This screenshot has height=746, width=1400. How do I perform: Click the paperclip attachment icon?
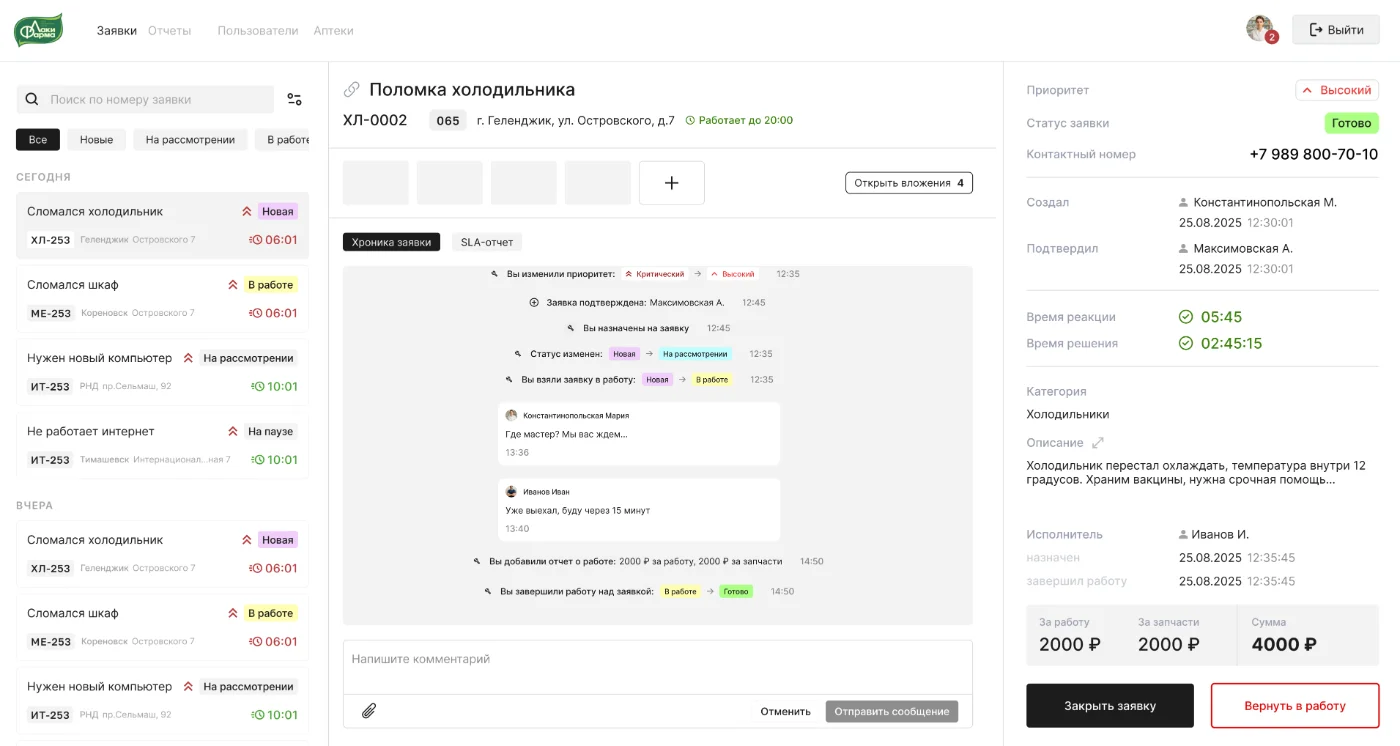click(x=368, y=711)
